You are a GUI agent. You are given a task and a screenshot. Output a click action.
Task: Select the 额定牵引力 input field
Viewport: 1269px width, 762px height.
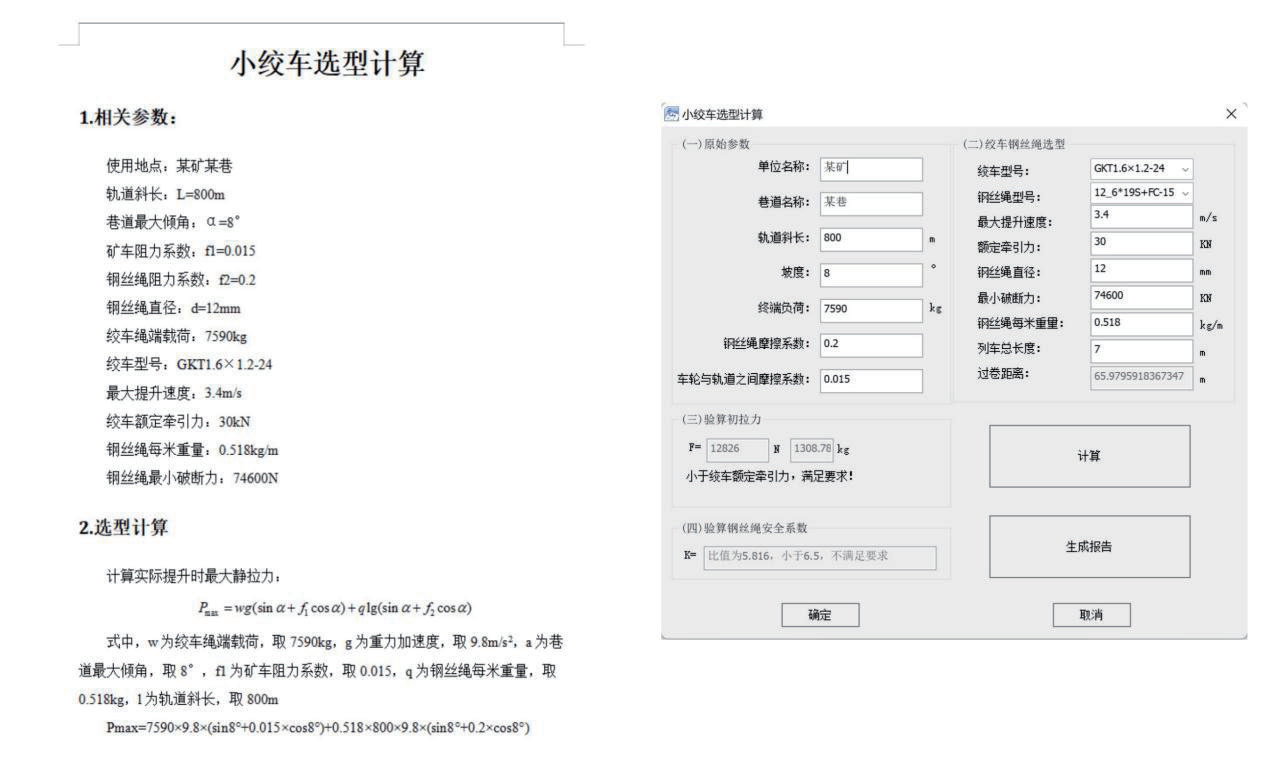pyautogui.click(x=1142, y=243)
